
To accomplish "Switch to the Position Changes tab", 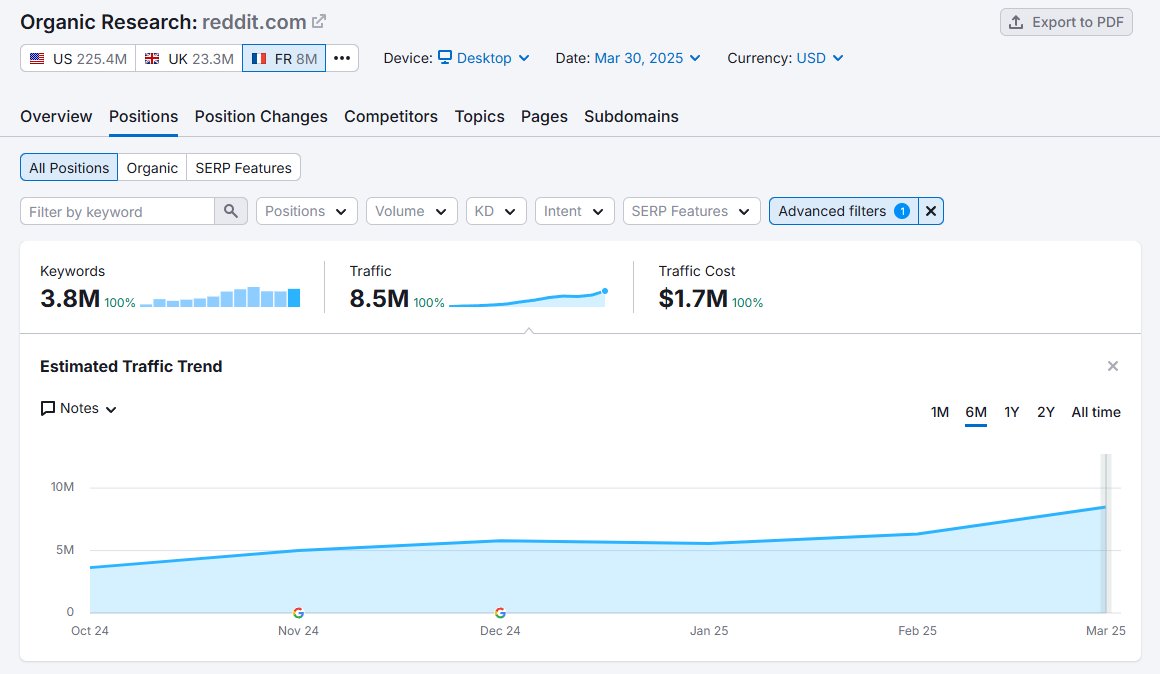I will 261,116.
